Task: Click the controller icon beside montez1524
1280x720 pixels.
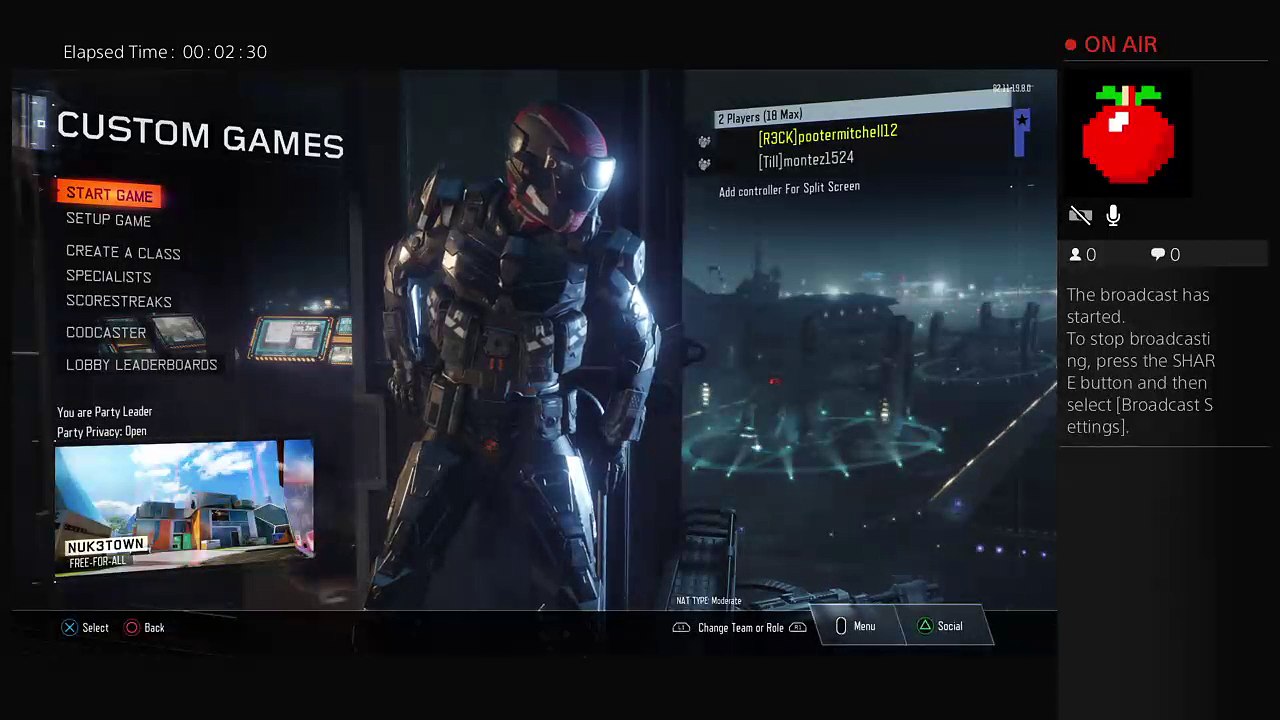Action: point(704,165)
